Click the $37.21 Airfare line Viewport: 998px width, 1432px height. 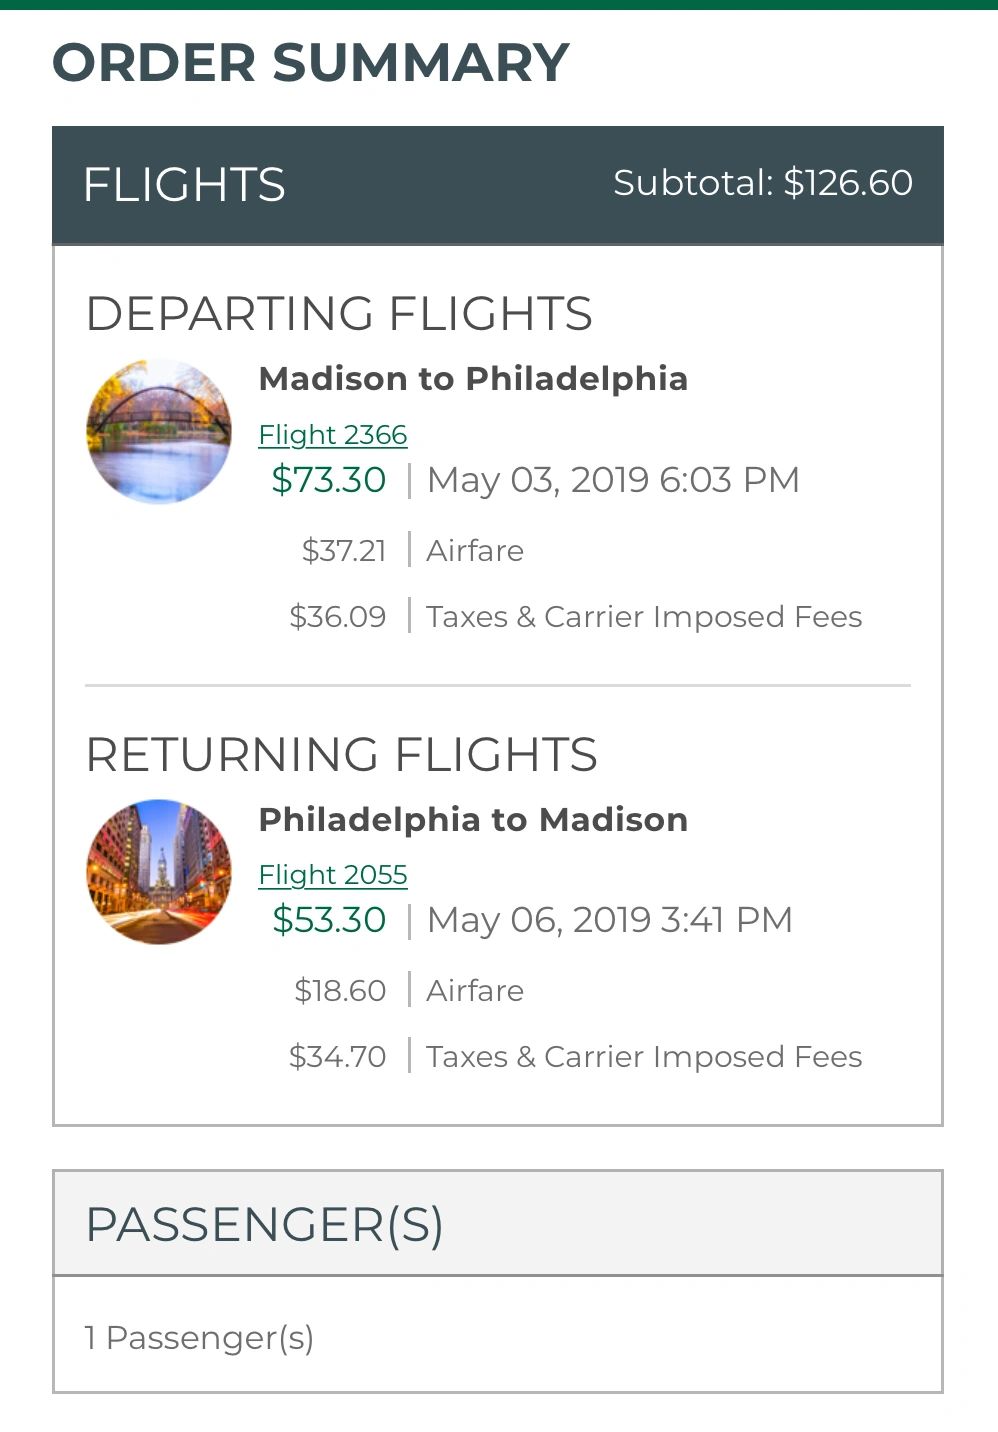[x=412, y=551]
